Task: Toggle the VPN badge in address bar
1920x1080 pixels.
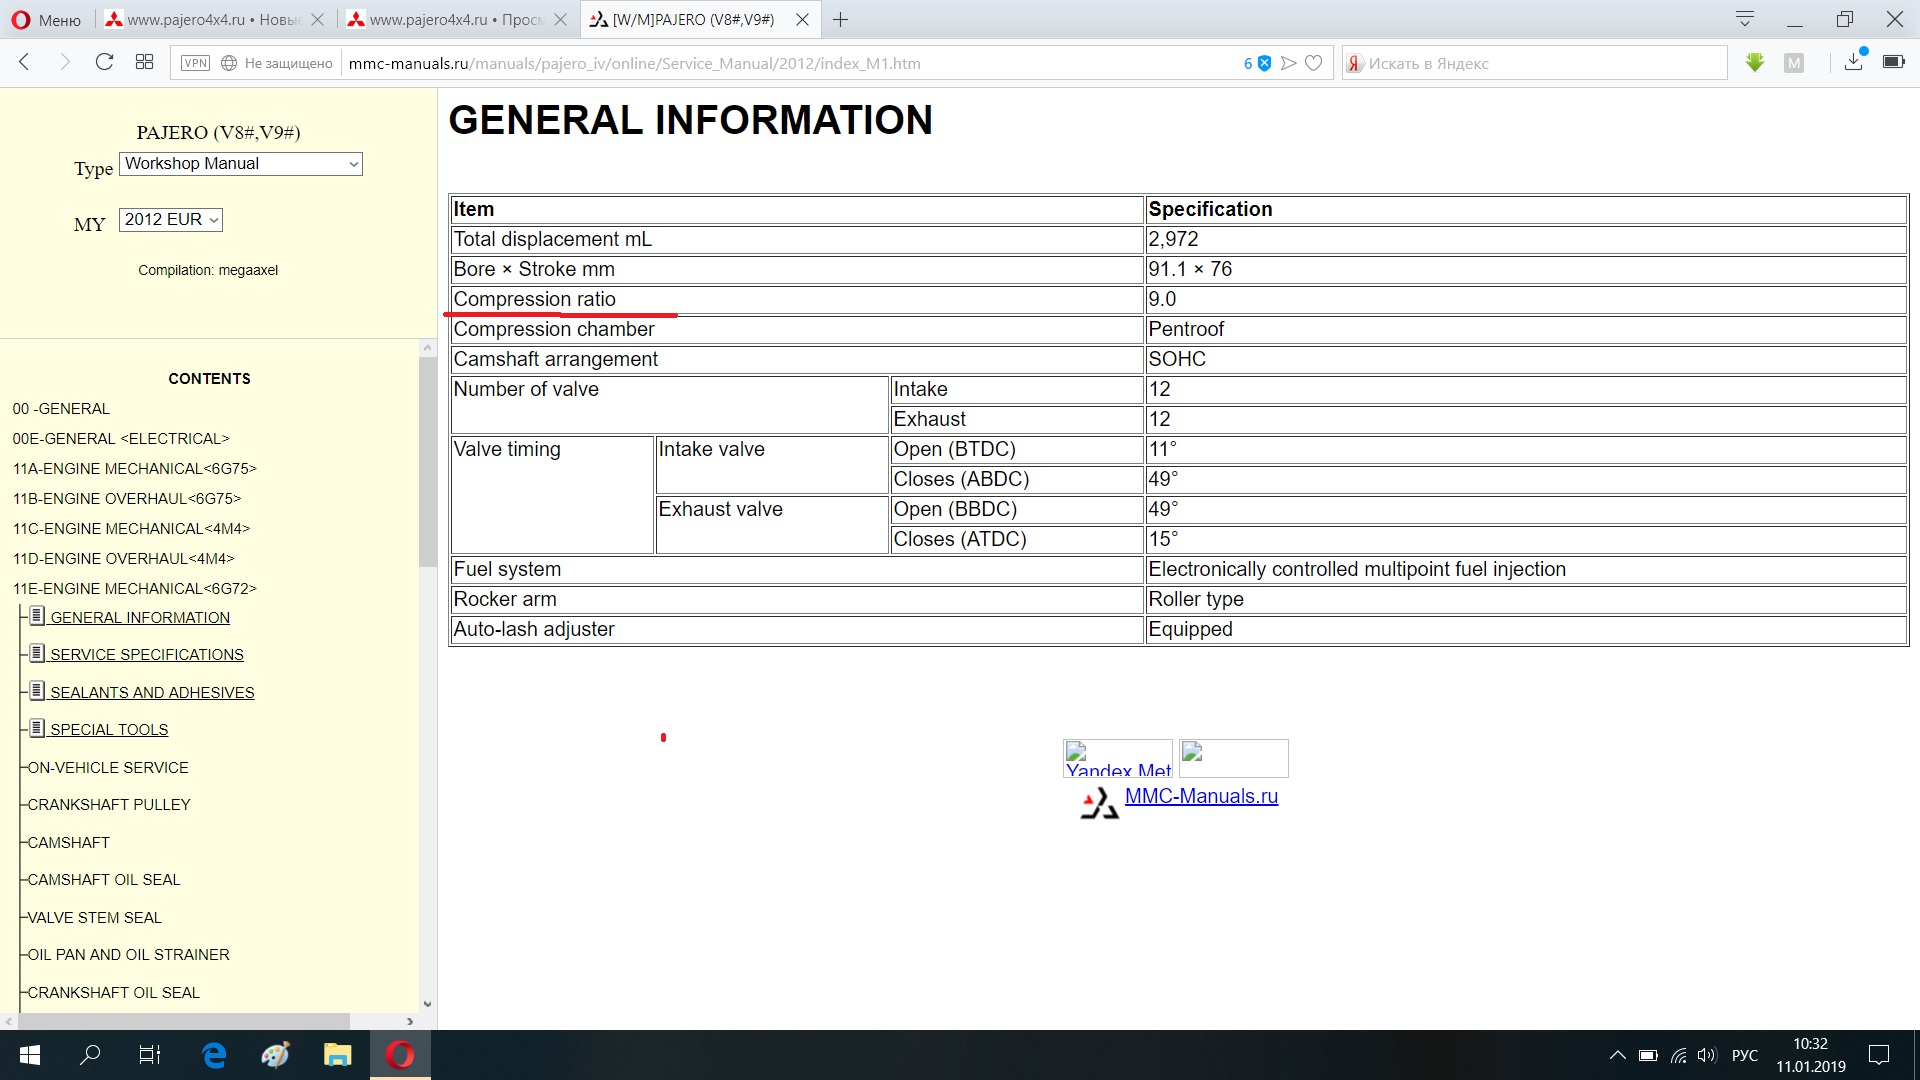Action: tap(195, 63)
